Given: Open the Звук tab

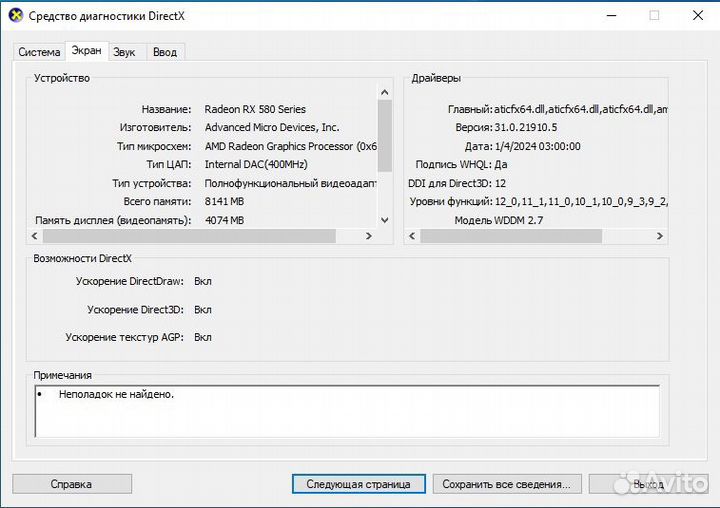Looking at the screenshot, I should [x=124, y=52].
